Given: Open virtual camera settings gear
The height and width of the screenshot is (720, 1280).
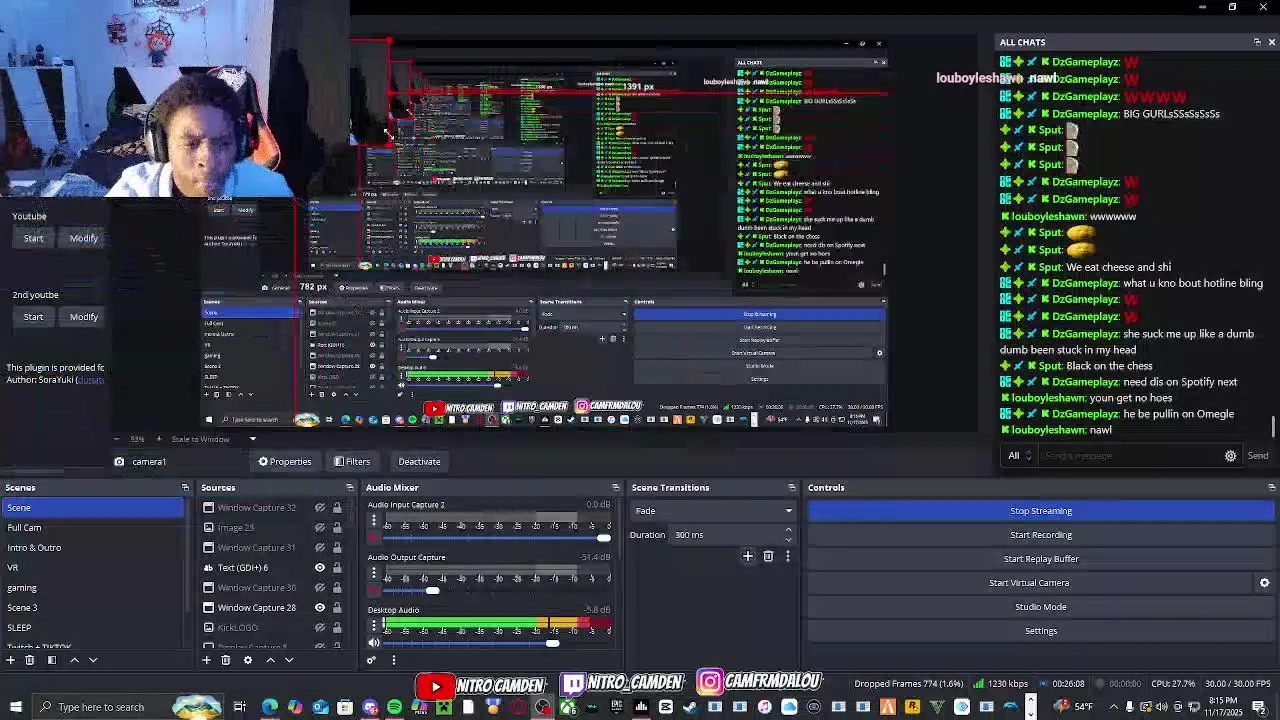Looking at the screenshot, I should 1264,583.
